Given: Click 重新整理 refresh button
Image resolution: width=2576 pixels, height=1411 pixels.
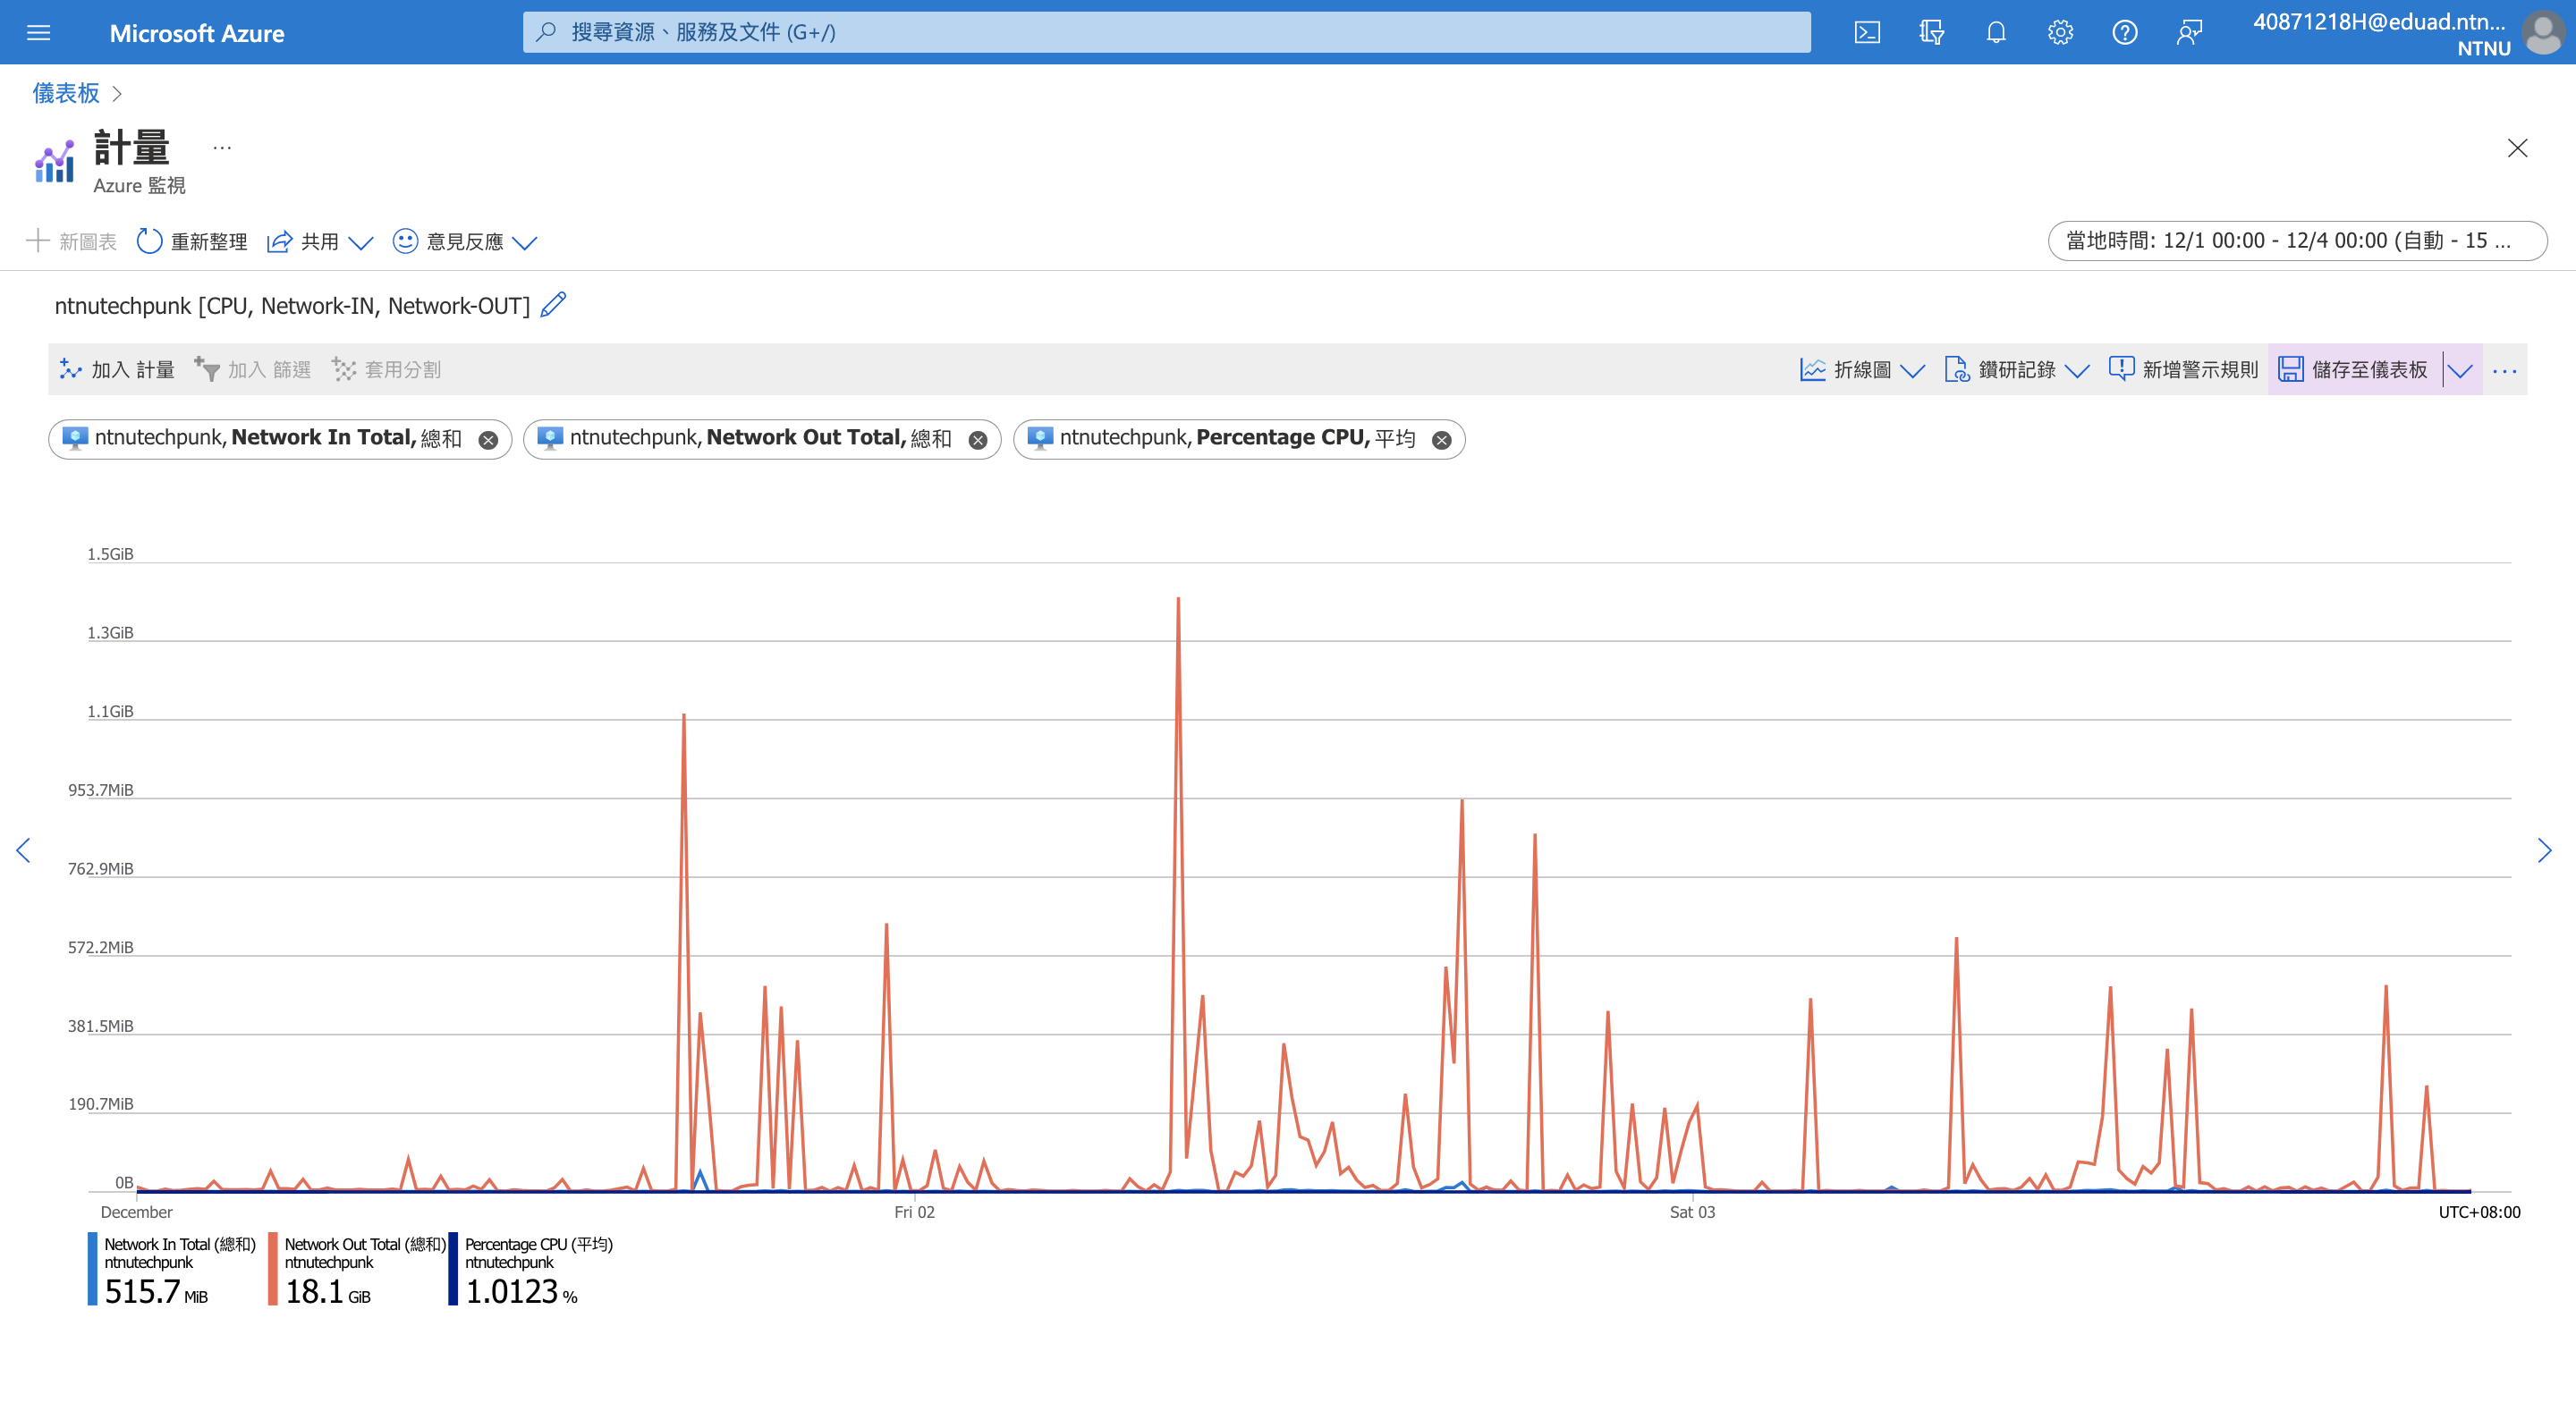Looking at the screenshot, I should [x=192, y=241].
